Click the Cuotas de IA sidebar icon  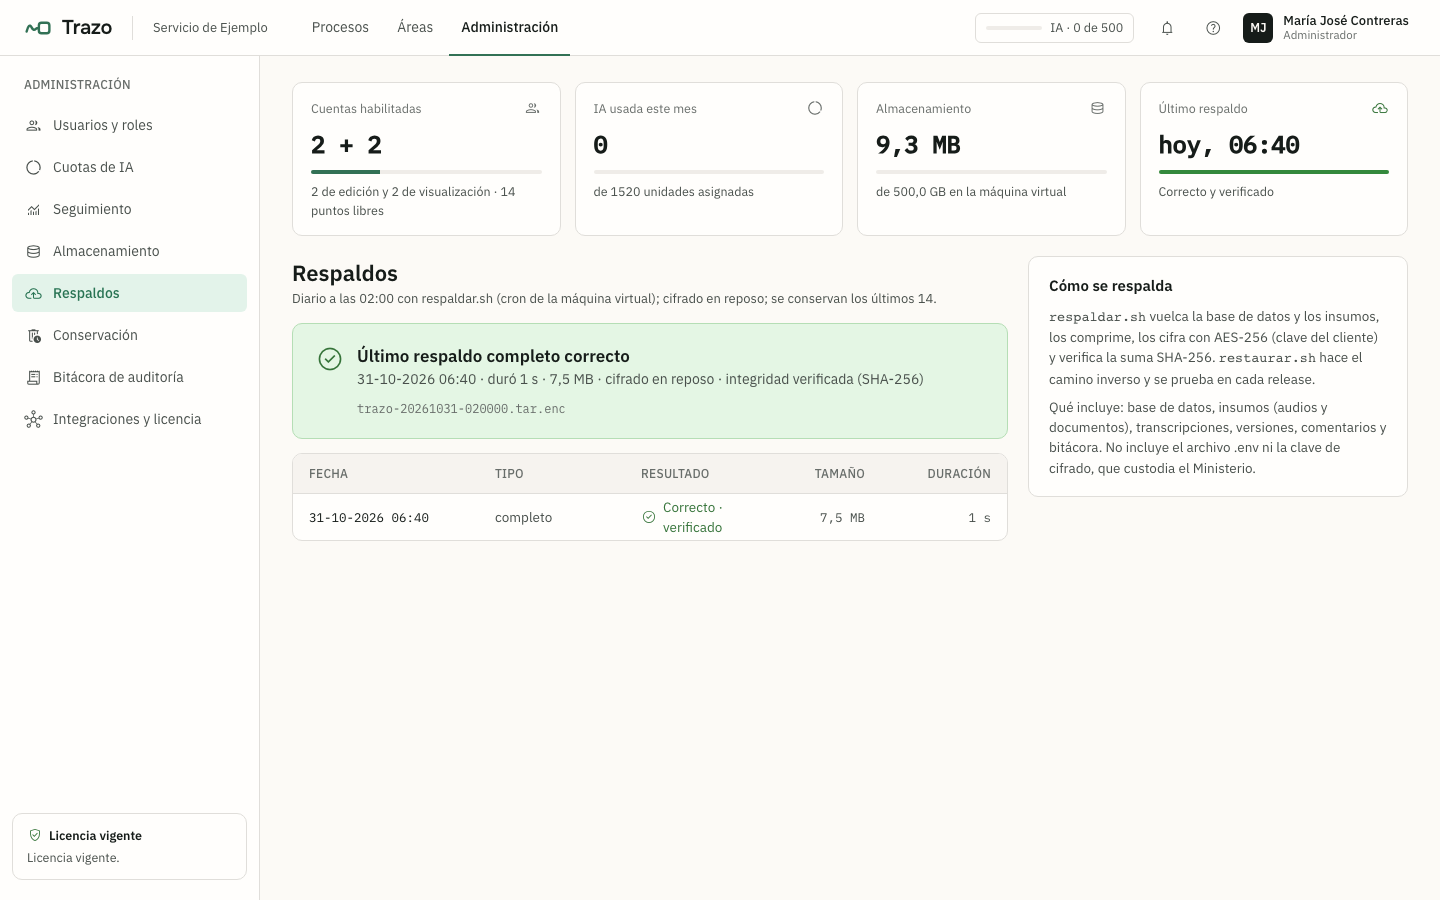tap(34, 168)
